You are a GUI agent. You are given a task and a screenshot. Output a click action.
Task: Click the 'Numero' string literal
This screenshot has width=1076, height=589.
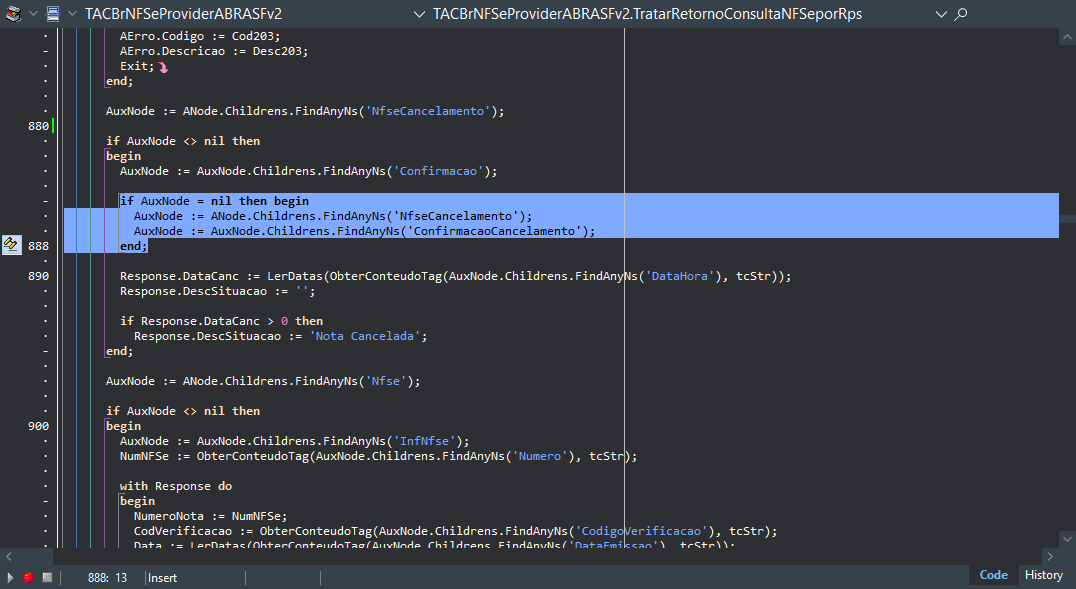540,457
